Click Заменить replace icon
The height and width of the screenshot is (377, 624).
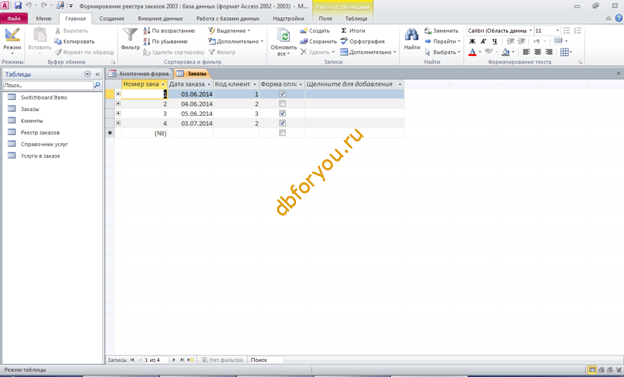point(428,31)
